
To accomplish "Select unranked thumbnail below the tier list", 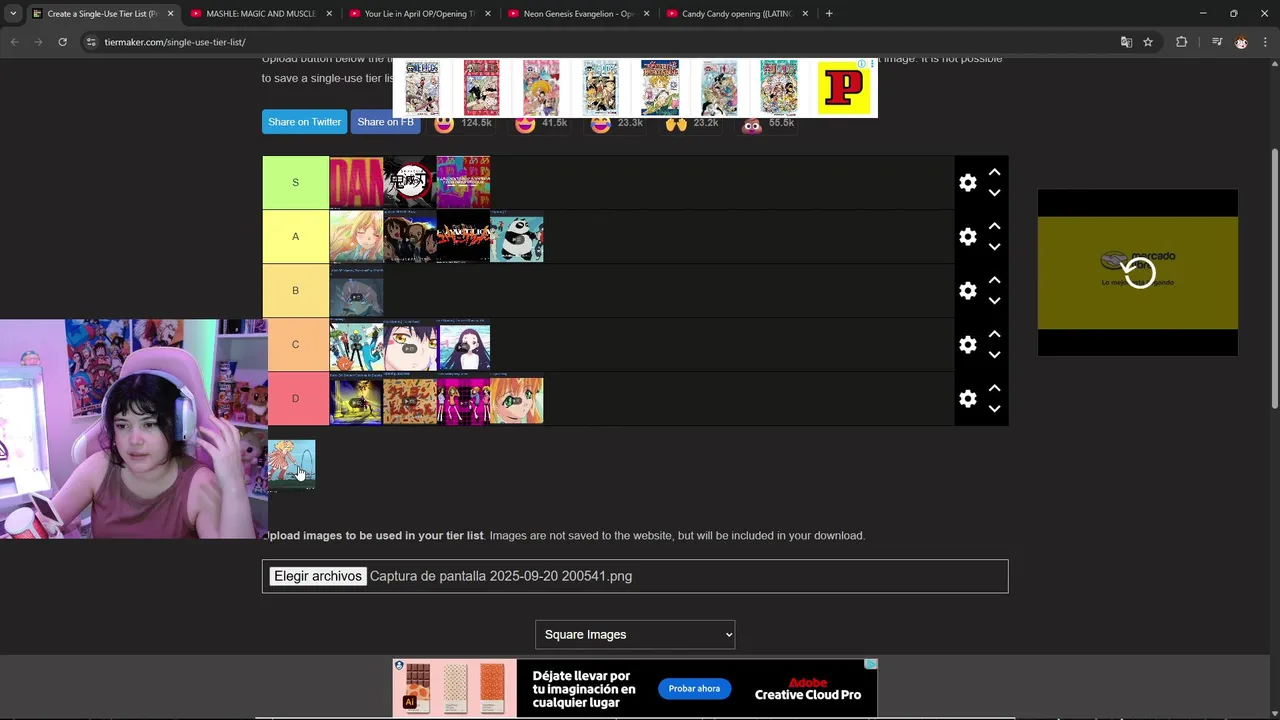I will coord(291,465).
